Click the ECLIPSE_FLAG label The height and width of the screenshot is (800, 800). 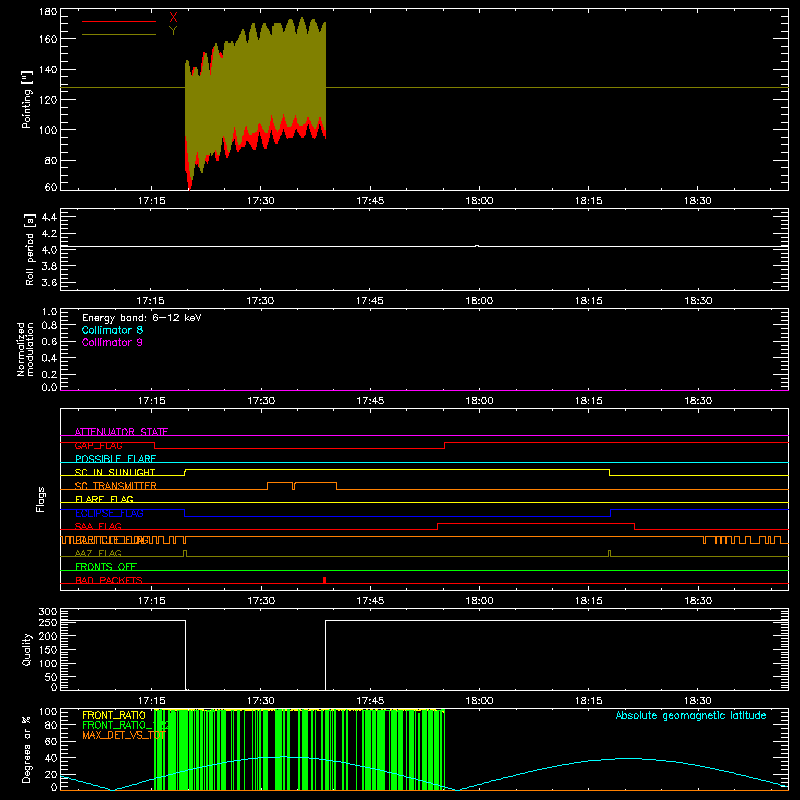click(109, 513)
